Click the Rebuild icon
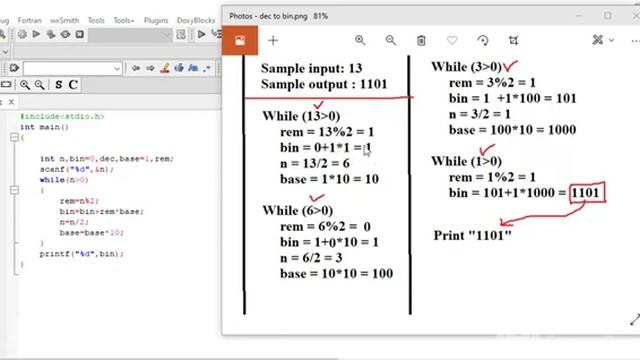The height and width of the screenshot is (360, 640). tap(65, 34)
